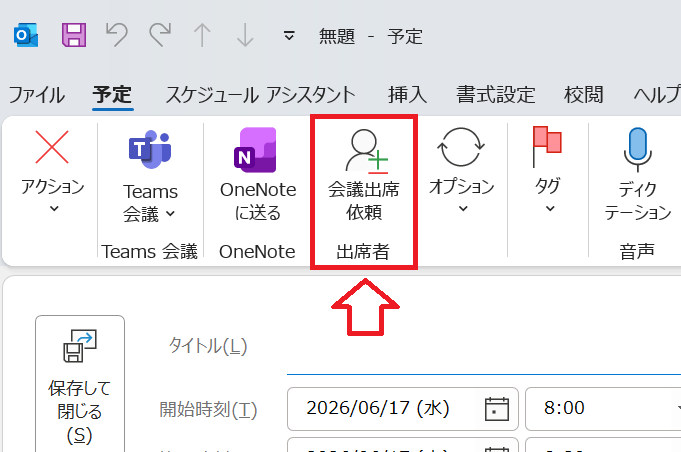Screen dimensions: 681x452
Task: Open the 8:00 start time combo box
Action: click(x=603, y=409)
